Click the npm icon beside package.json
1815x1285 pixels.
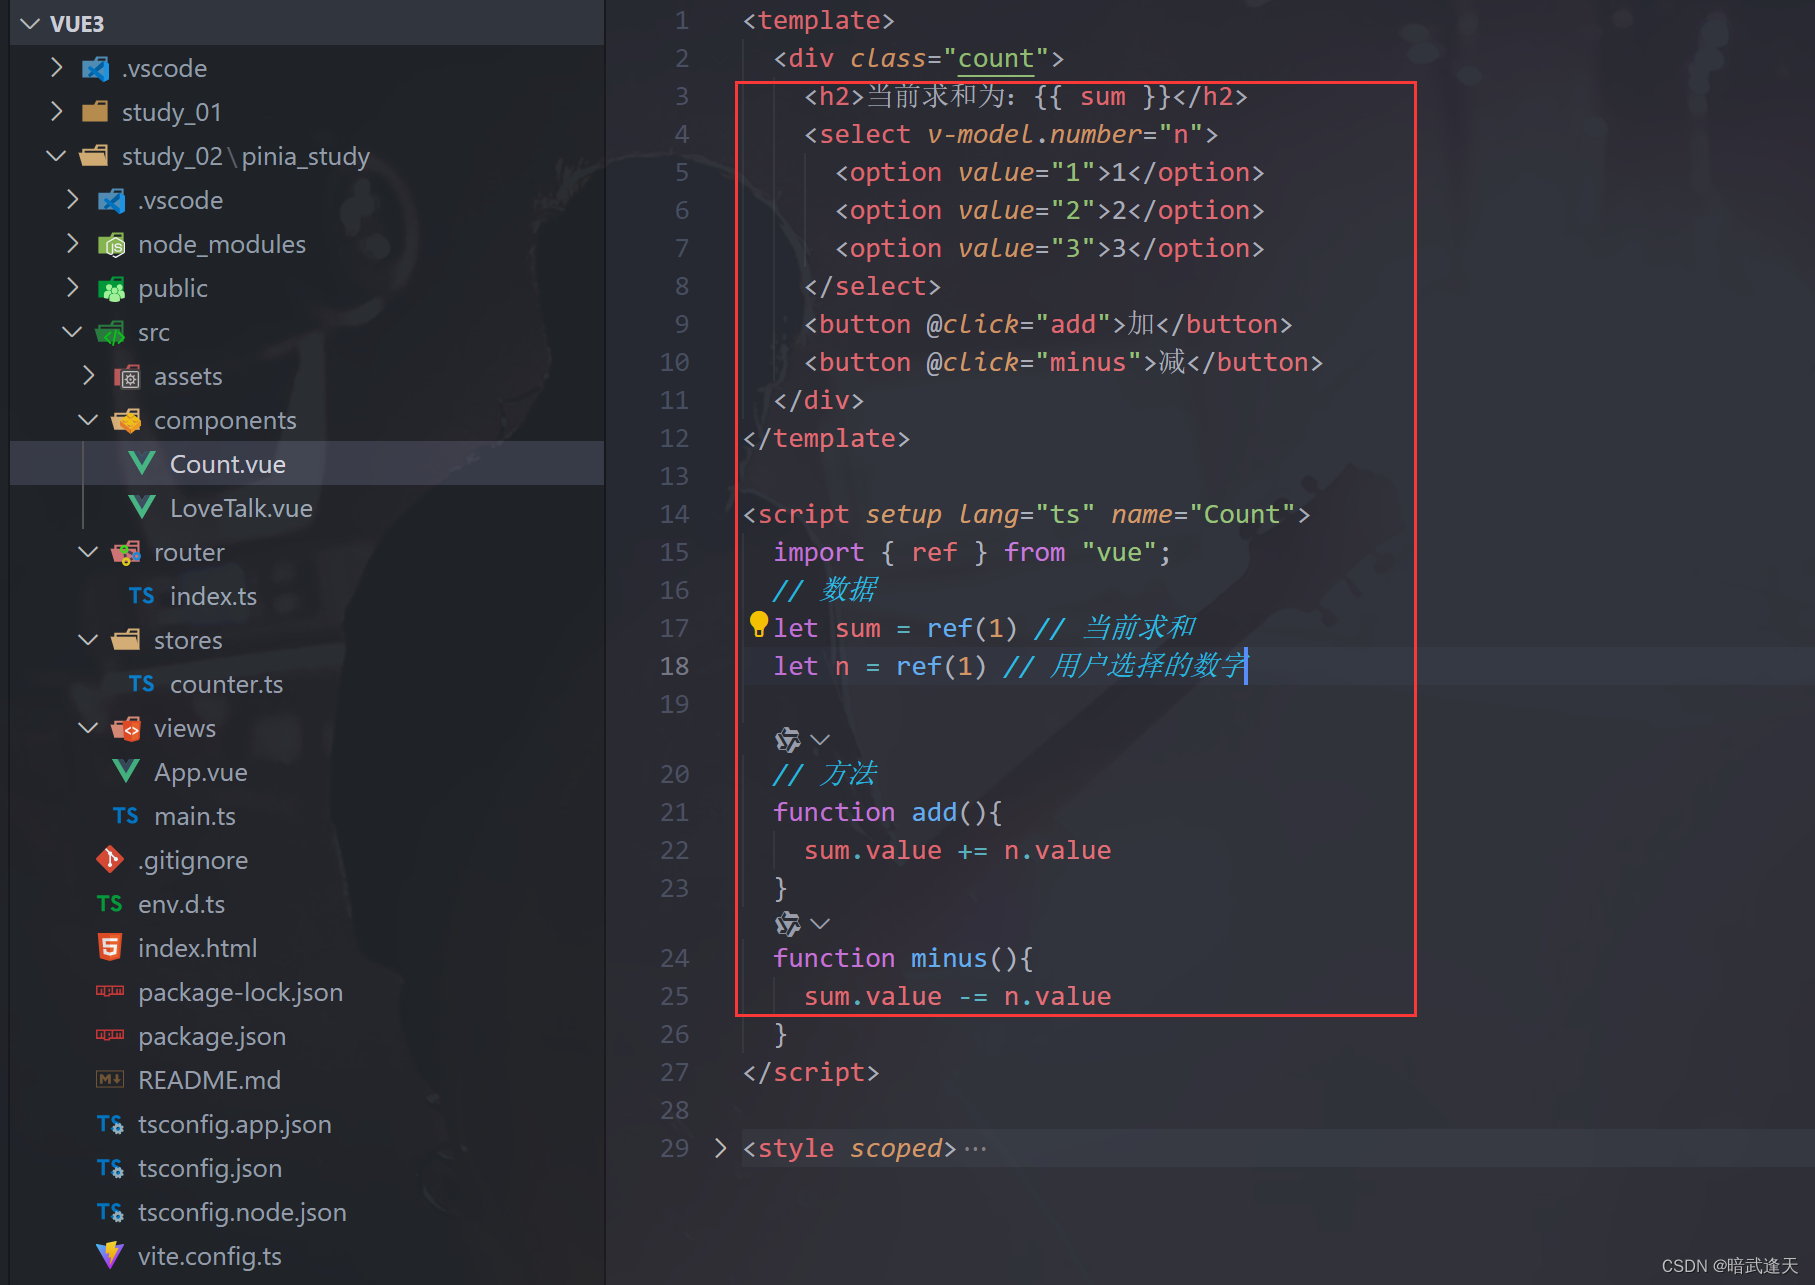(x=110, y=1035)
